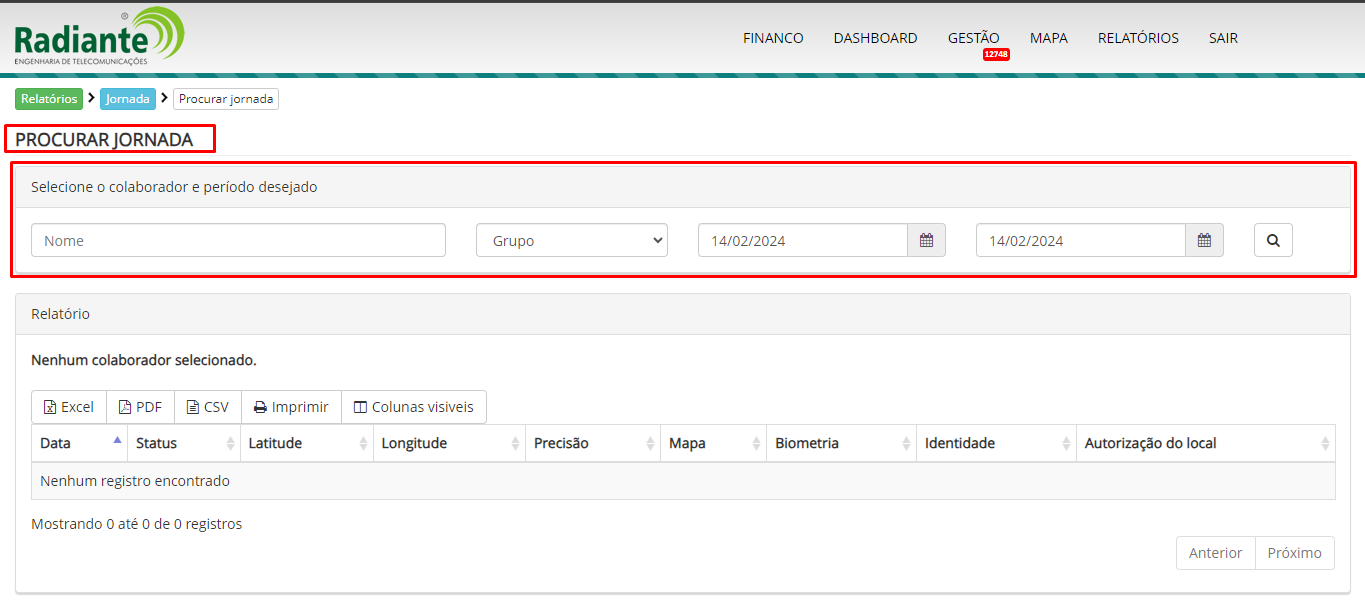Open the RELATÓRIOS menu
Viewport: 1365px width, 607px height.
1138,38
